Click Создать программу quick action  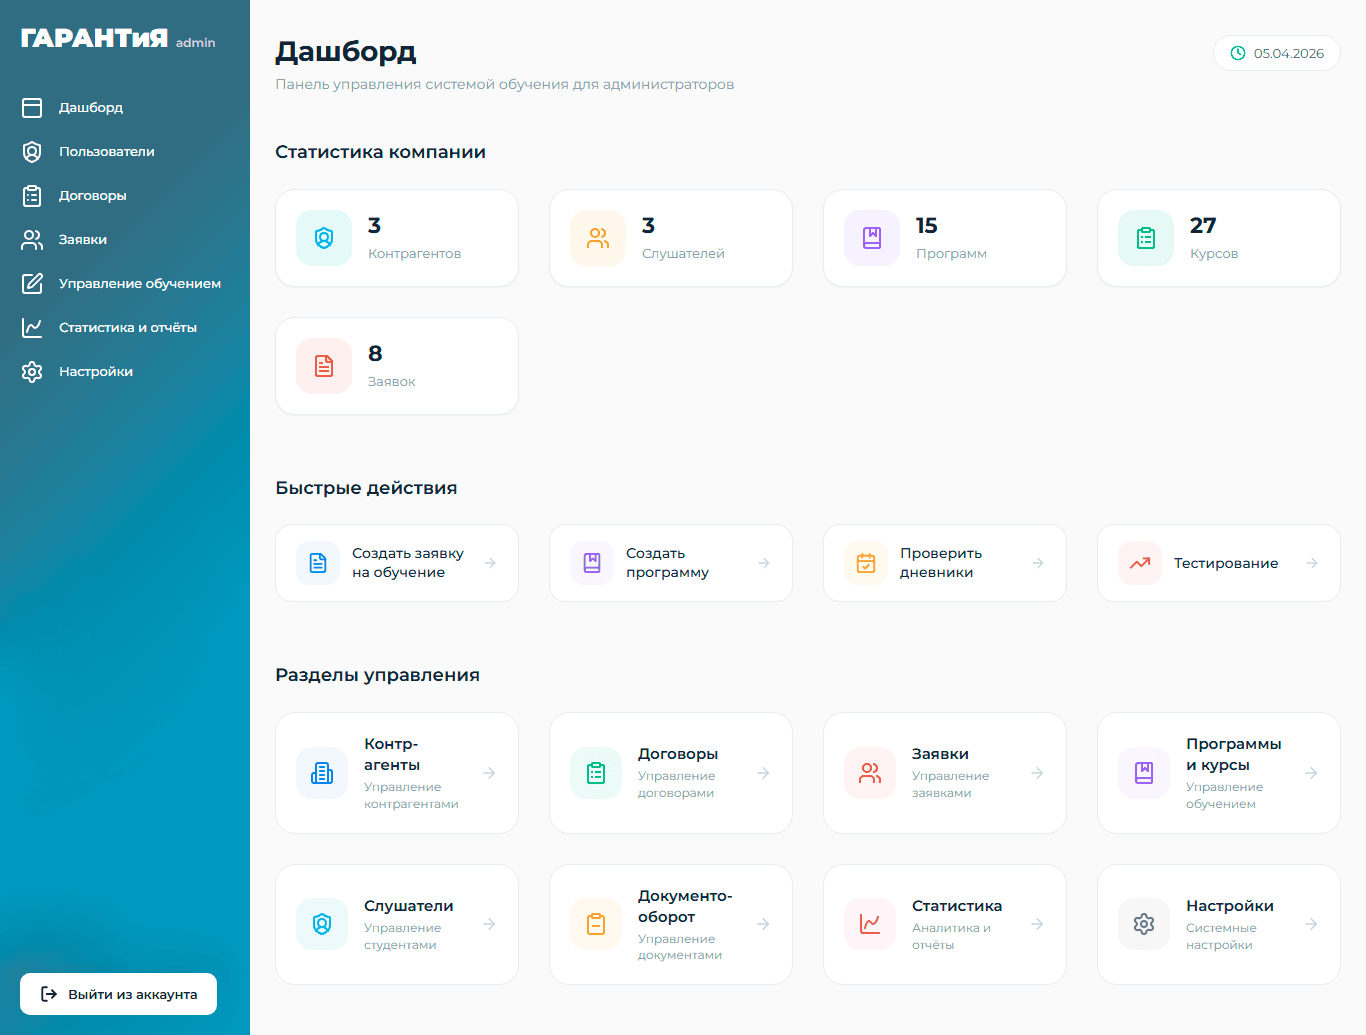click(671, 563)
